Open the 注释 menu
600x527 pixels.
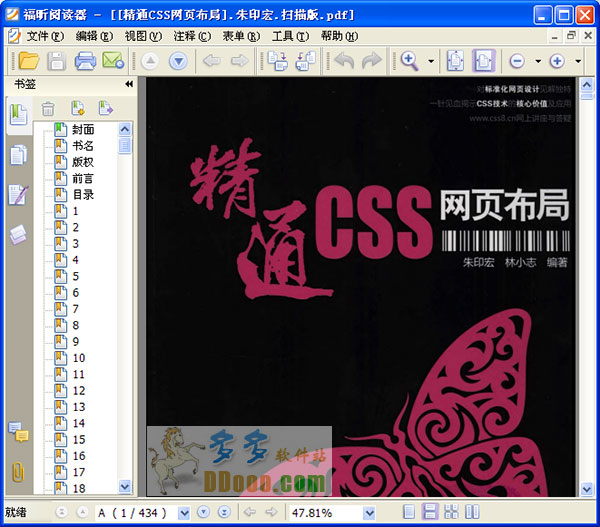click(192, 36)
